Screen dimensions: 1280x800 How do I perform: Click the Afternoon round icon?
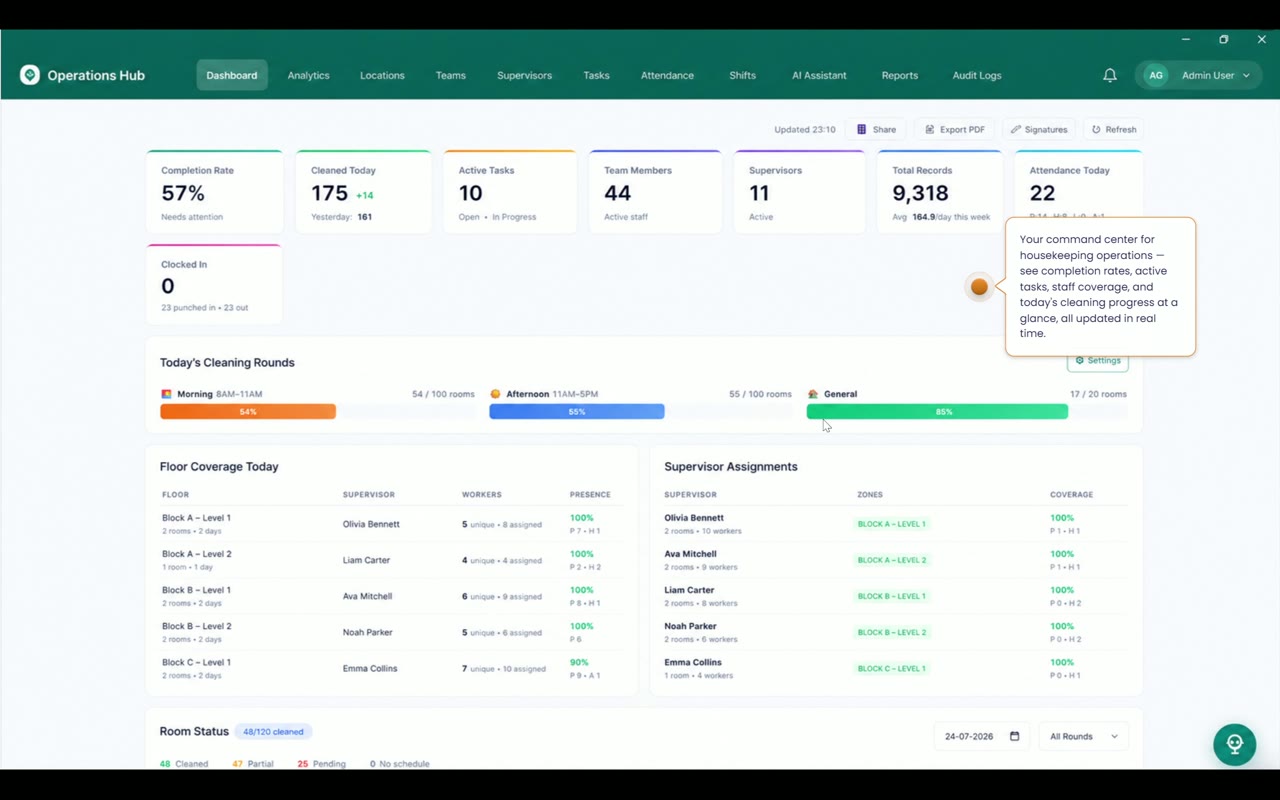pos(495,394)
